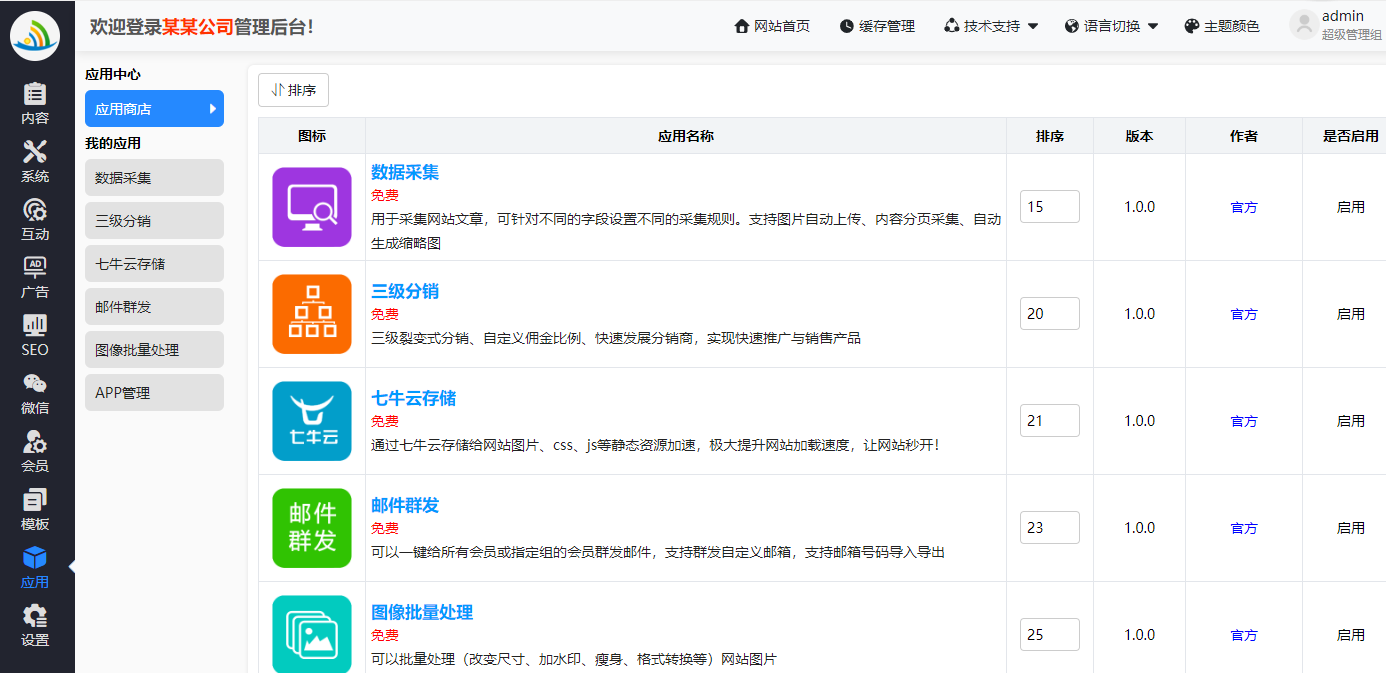This screenshot has height=673, width=1386.
Task: Toggle 启用 status for 邮件群发 row
Action: click(x=1350, y=528)
